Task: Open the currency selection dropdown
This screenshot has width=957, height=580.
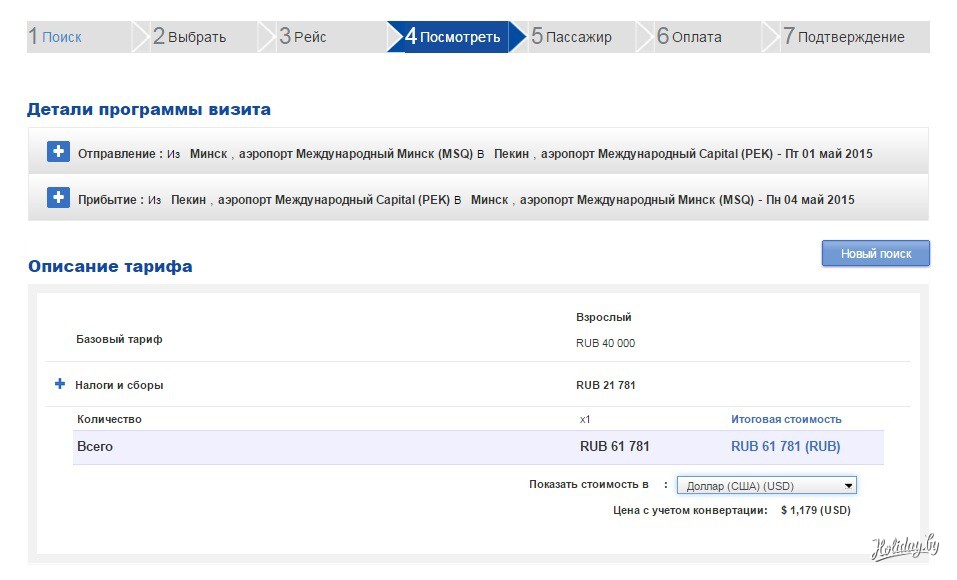Action: pos(766,486)
